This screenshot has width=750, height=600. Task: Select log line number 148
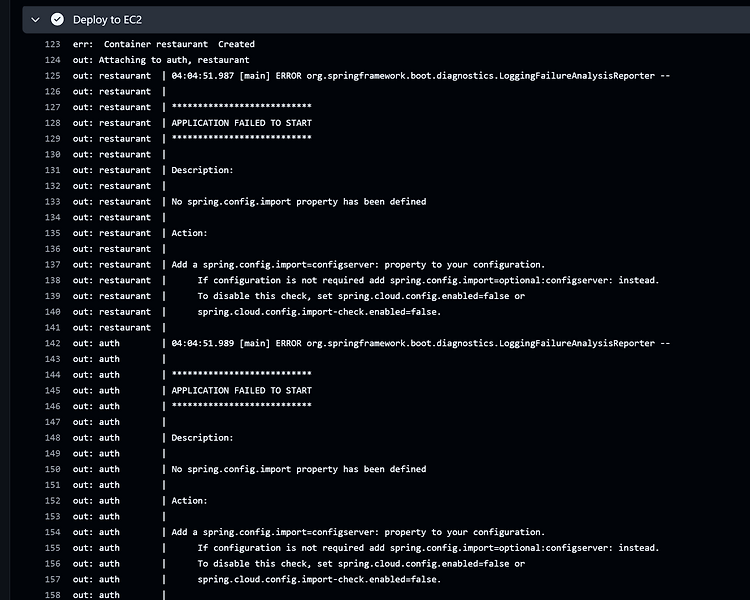click(x=53, y=438)
